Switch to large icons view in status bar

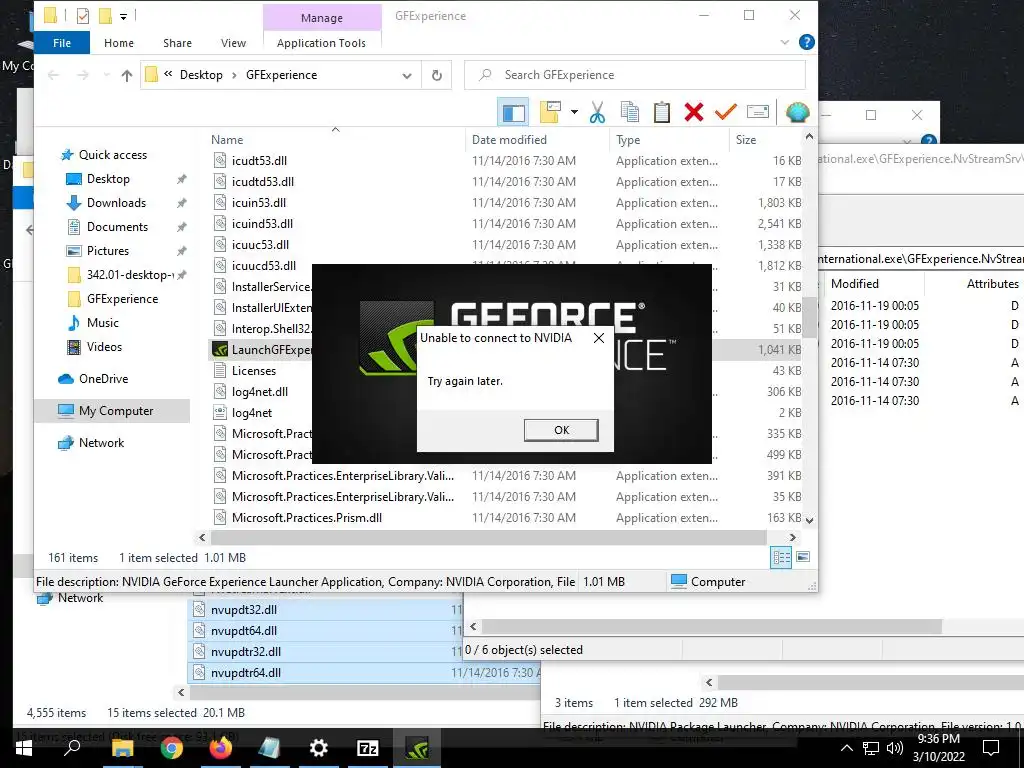803,557
